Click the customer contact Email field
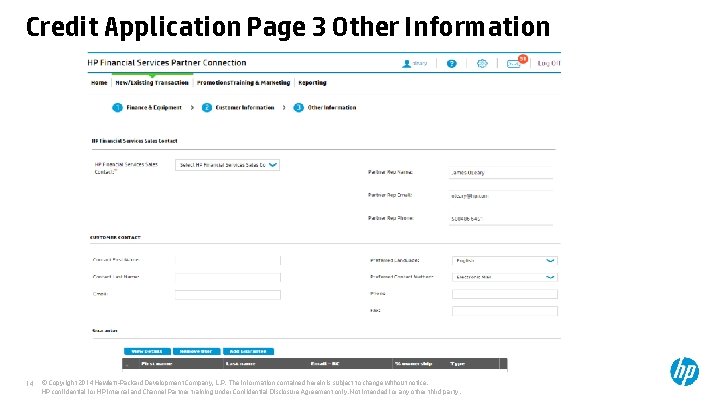Screen dimensions: 720x405 (x=228, y=295)
